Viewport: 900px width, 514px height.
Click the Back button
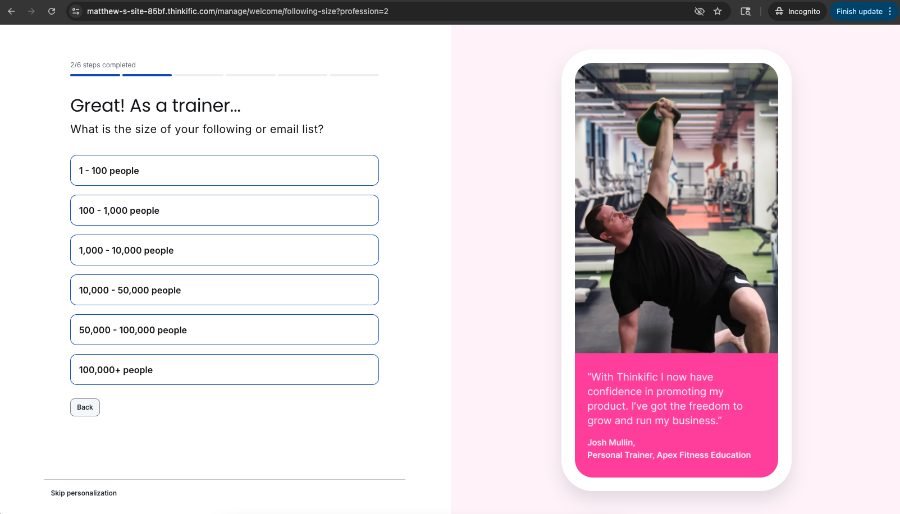(x=85, y=407)
